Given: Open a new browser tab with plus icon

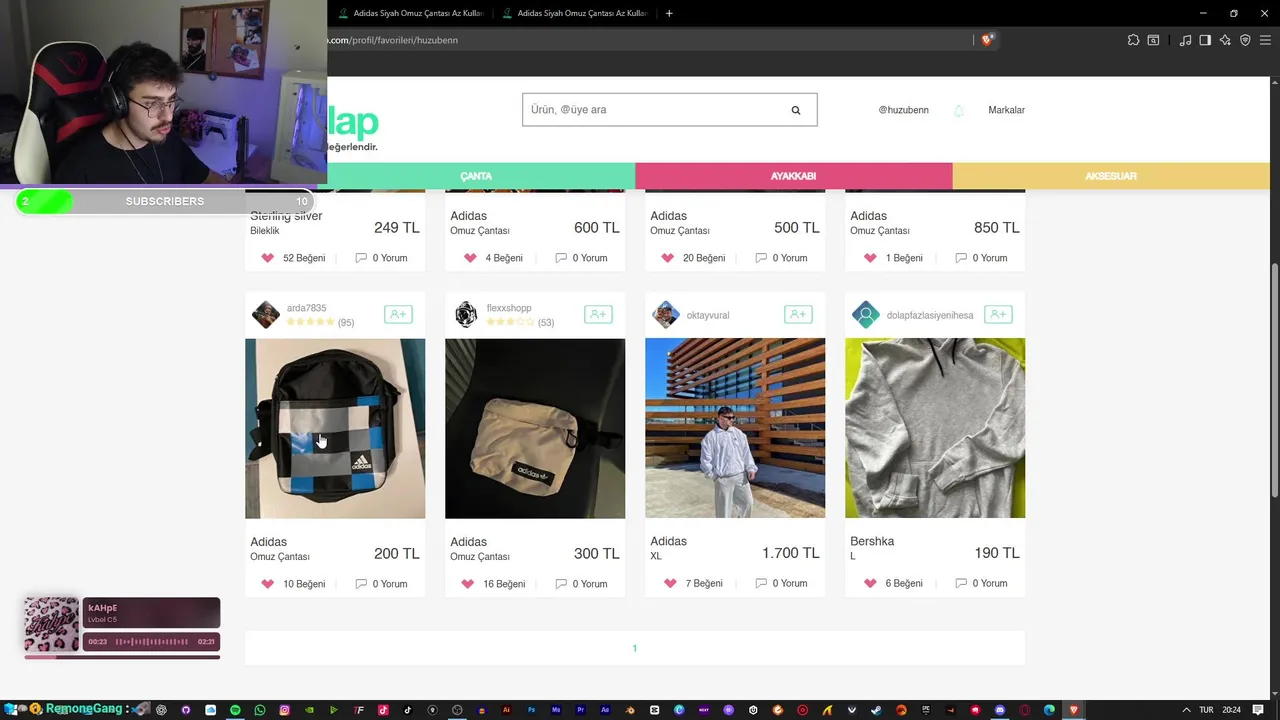Looking at the screenshot, I should (669, 13).
